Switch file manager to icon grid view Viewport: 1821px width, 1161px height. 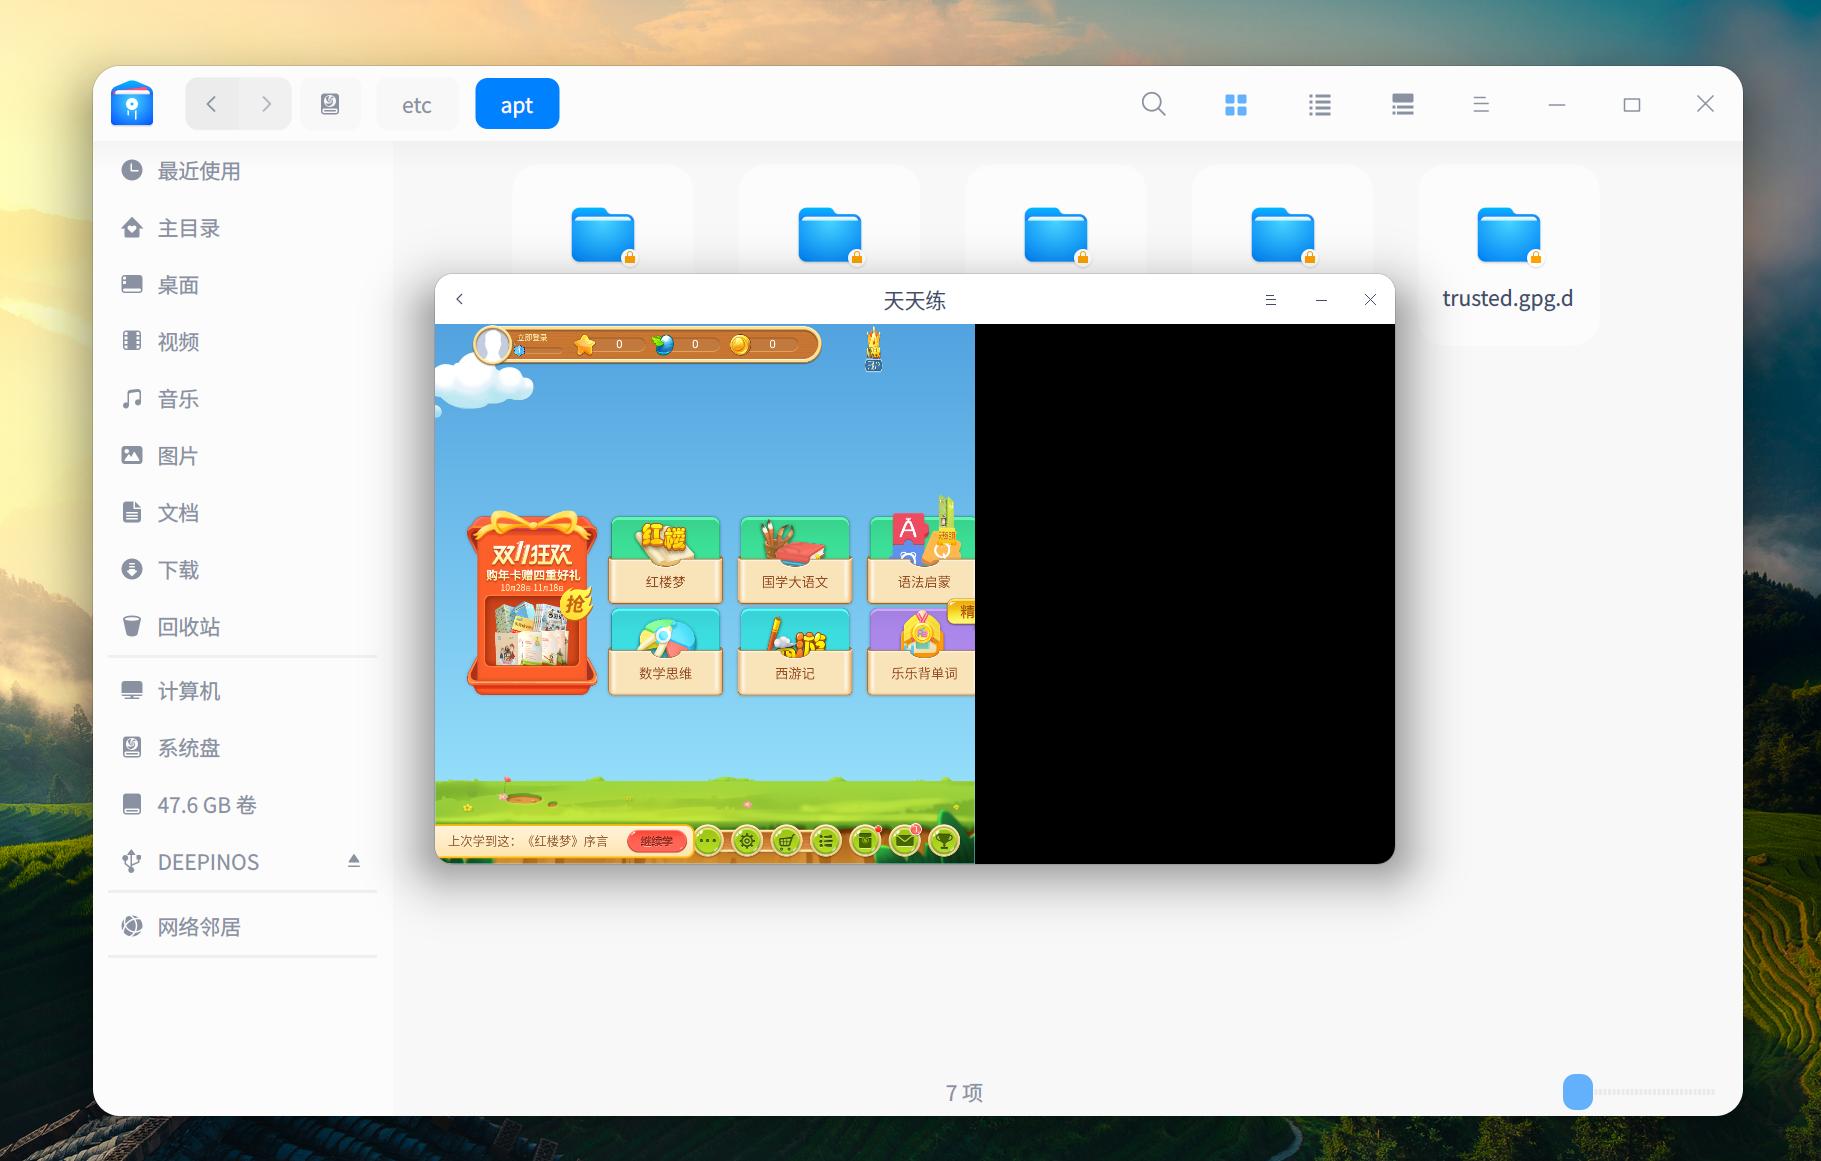point(1236,104)
